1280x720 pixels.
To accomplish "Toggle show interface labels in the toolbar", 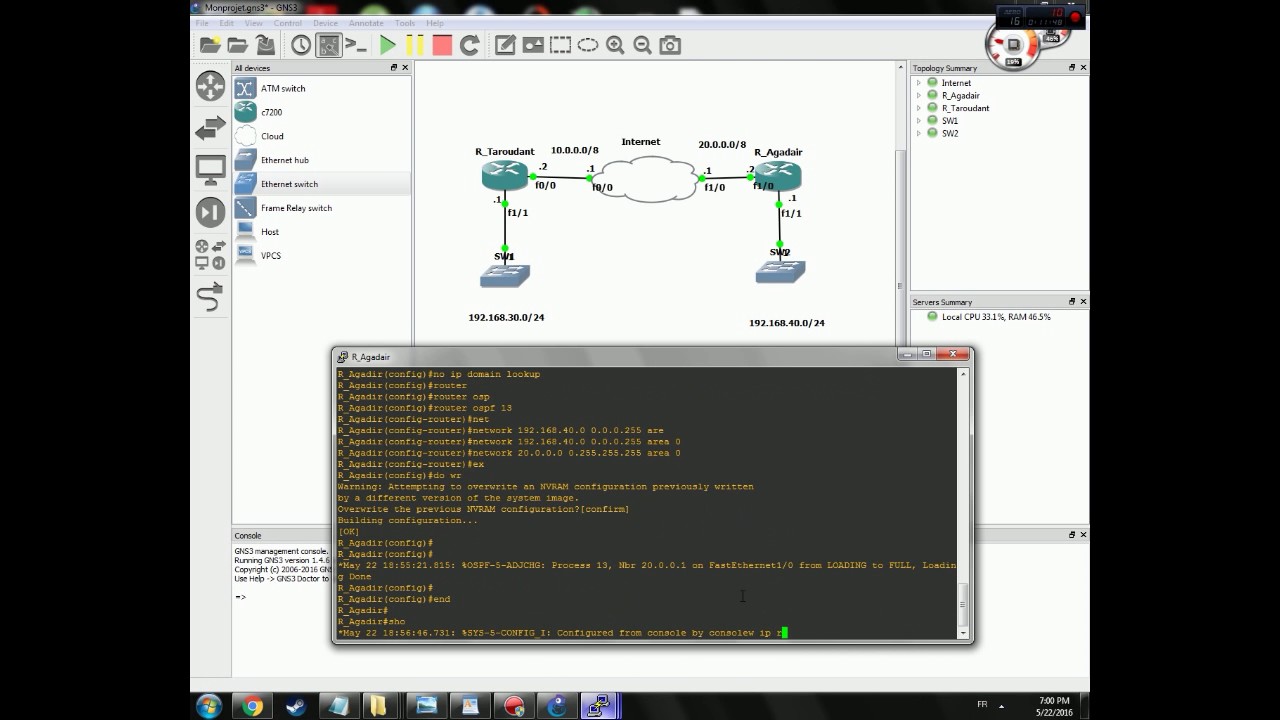I will click(328, 45).
